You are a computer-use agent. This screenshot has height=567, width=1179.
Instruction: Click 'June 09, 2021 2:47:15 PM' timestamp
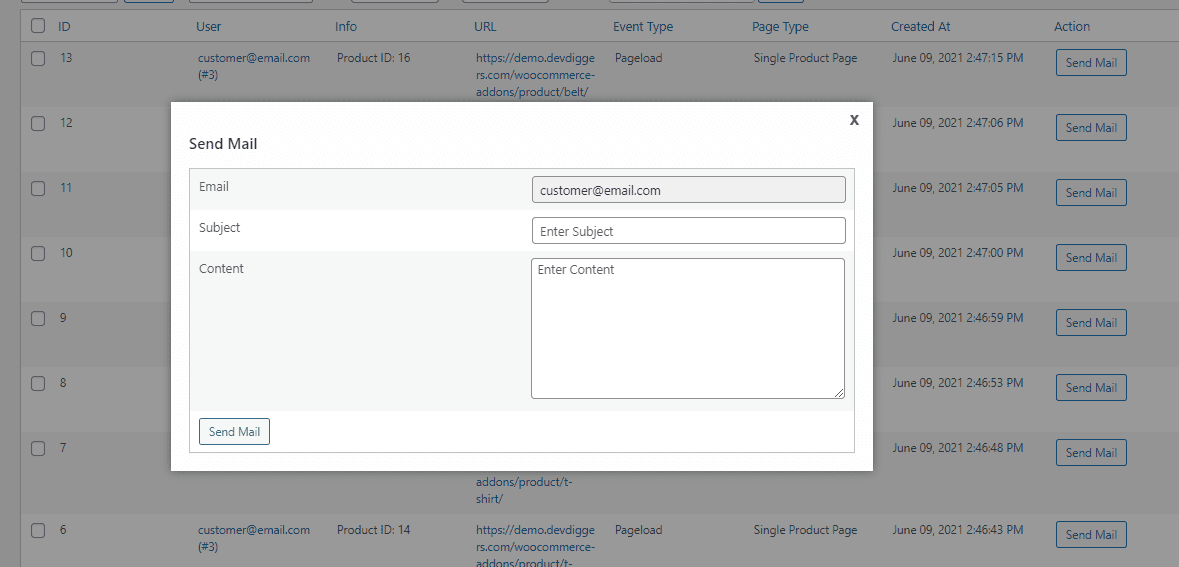point(958,58)
